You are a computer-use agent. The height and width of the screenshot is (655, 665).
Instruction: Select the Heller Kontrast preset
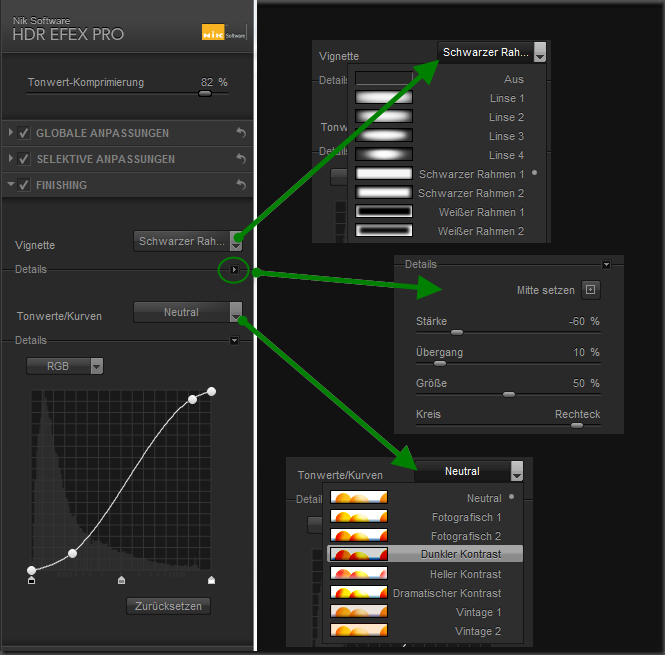tap(424, 574)
